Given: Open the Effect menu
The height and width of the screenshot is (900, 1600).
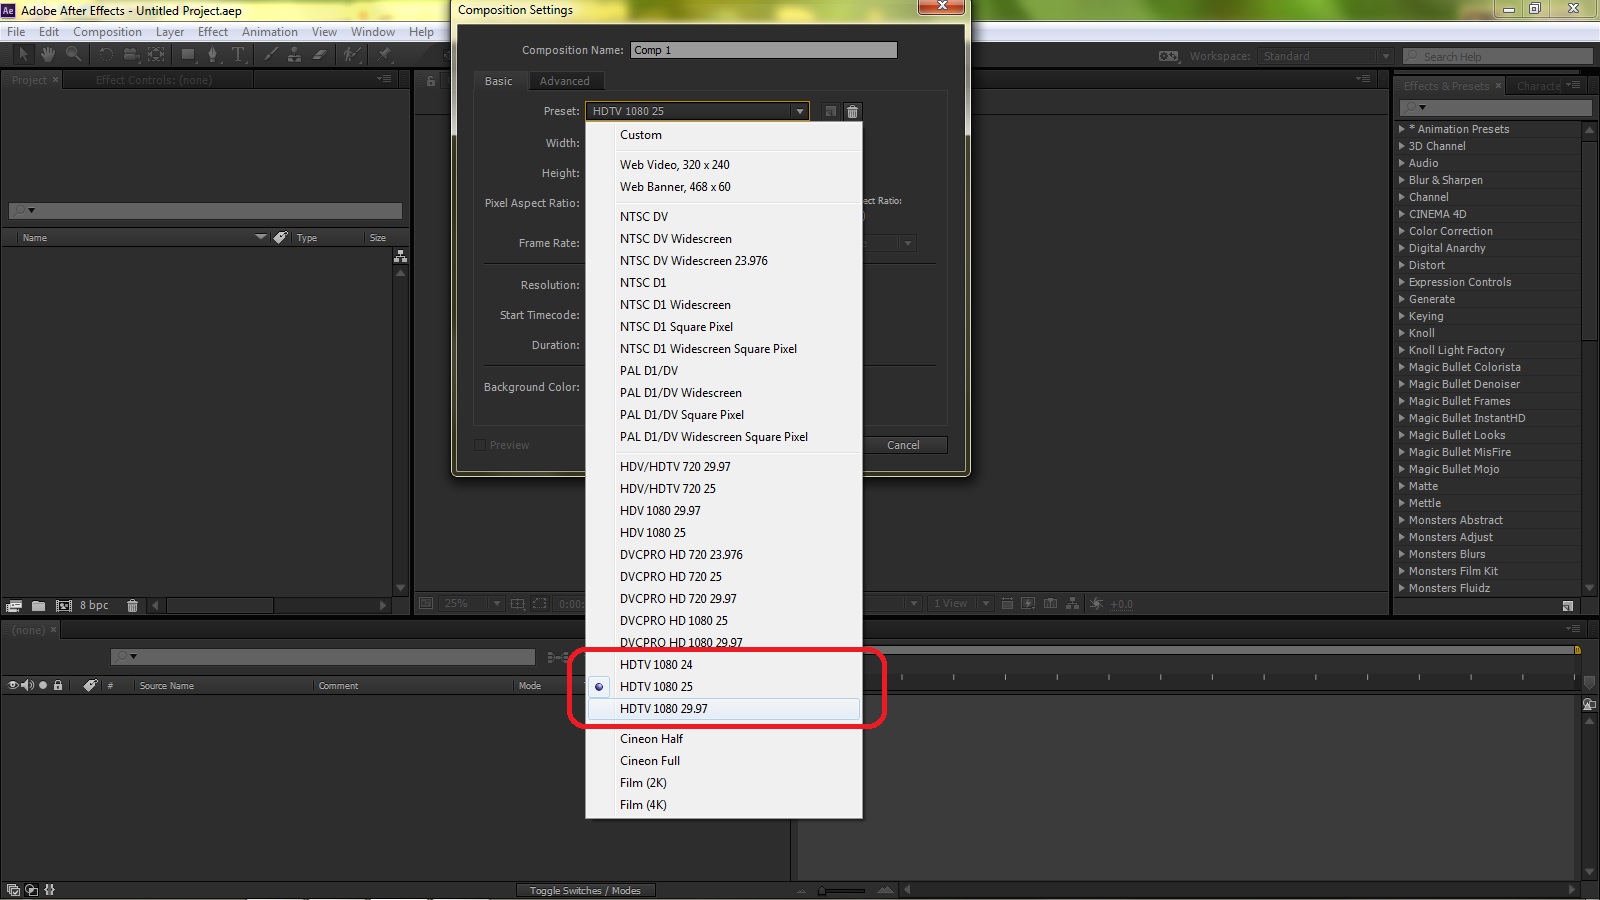Looking at the screenshot, I should (213, 32).
